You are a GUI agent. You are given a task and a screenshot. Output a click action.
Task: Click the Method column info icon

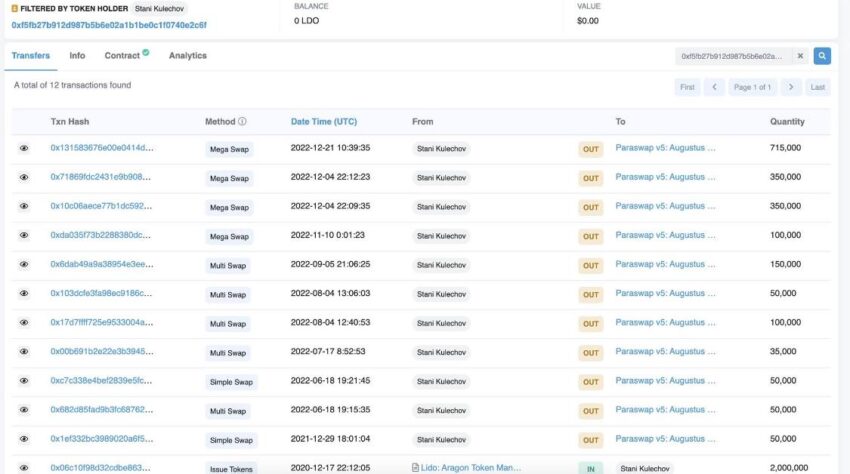point(242,121)
